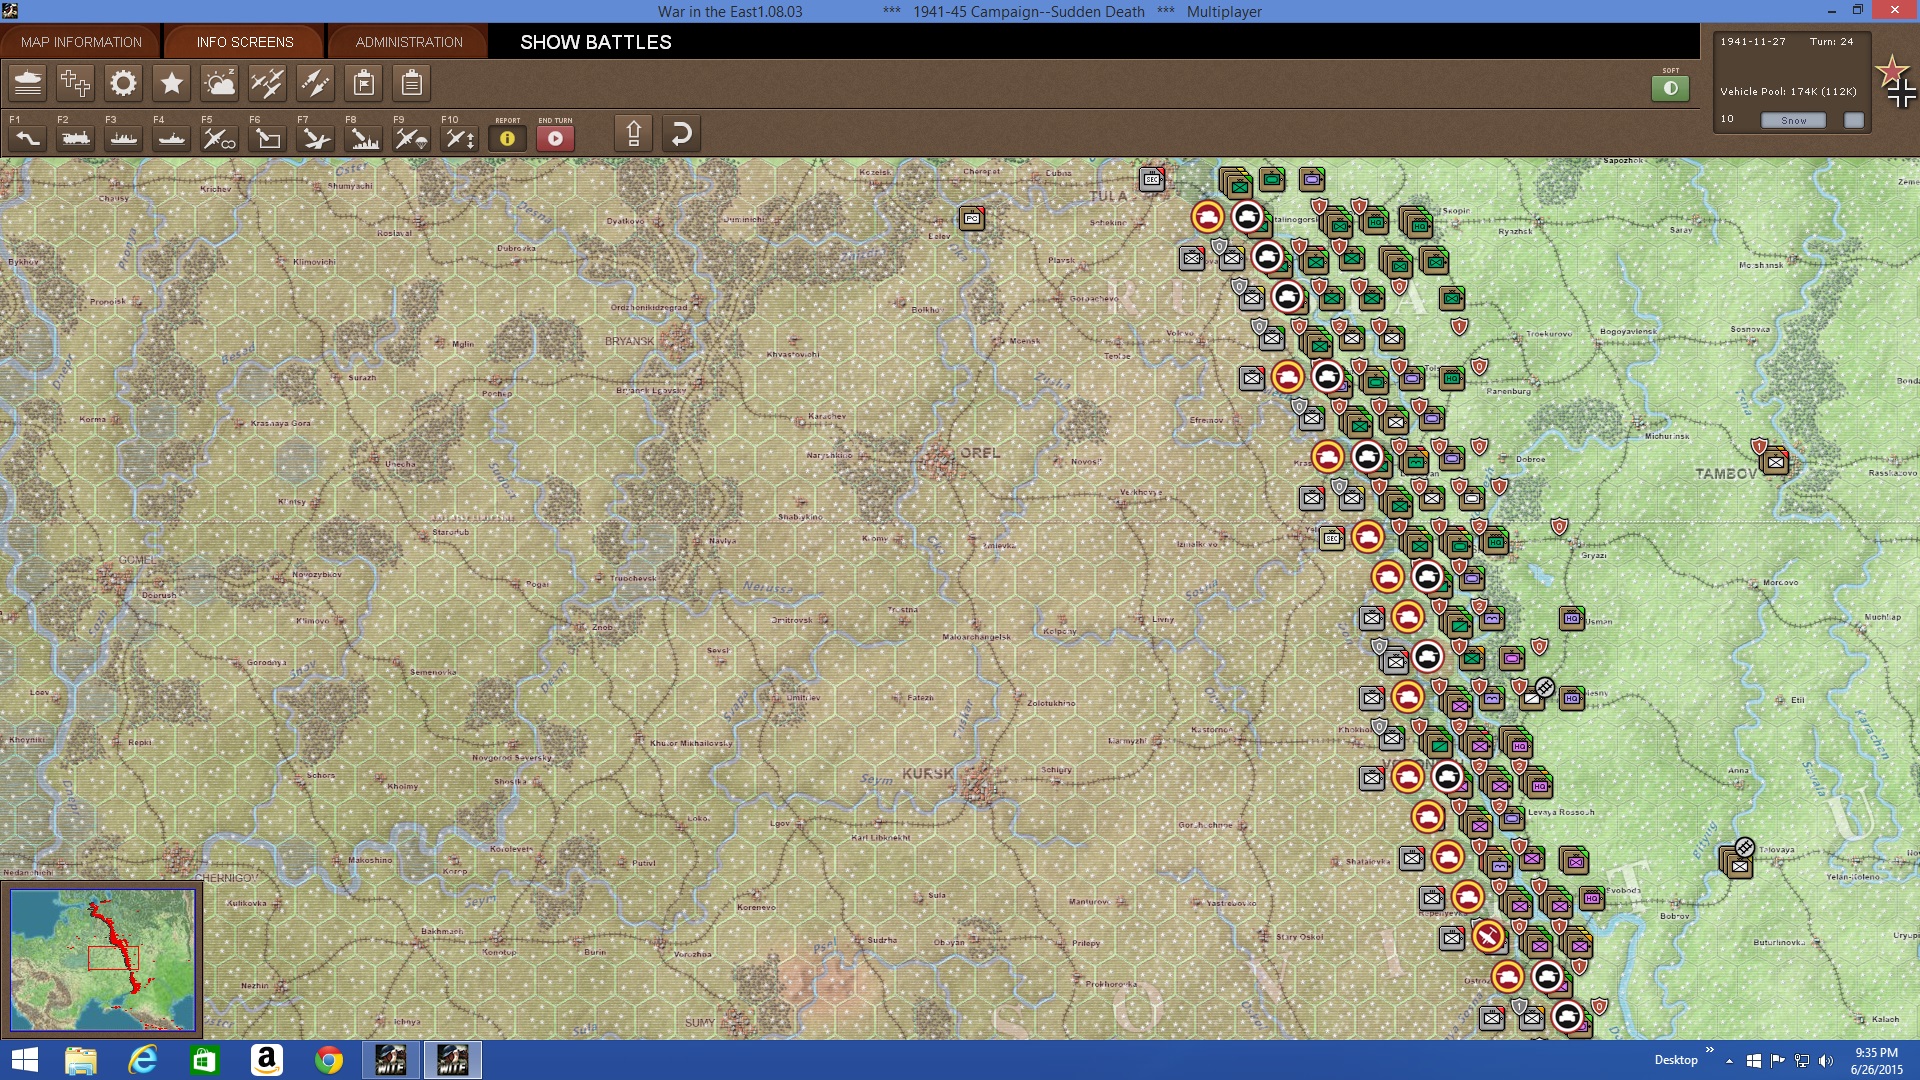This screenshot has width=1920, height=1080.
Task: Open Windows Start button
Action: [24, 1060]
